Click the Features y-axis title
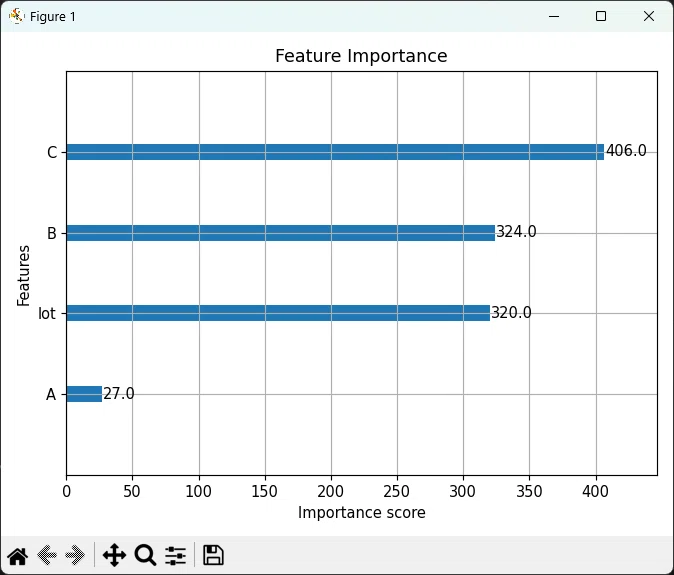This screenshot has height=575, width=674. click(x=23, y=275)
